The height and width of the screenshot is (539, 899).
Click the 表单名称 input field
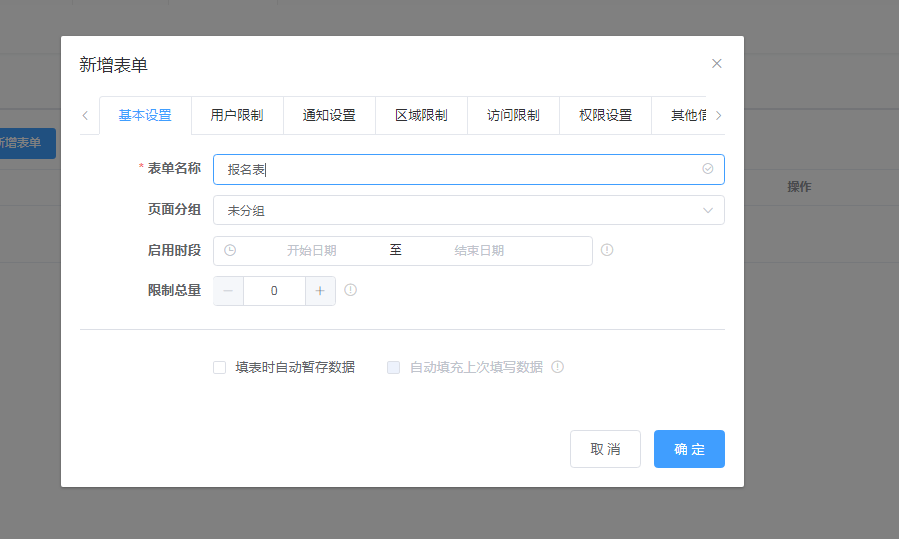point(468,170)
